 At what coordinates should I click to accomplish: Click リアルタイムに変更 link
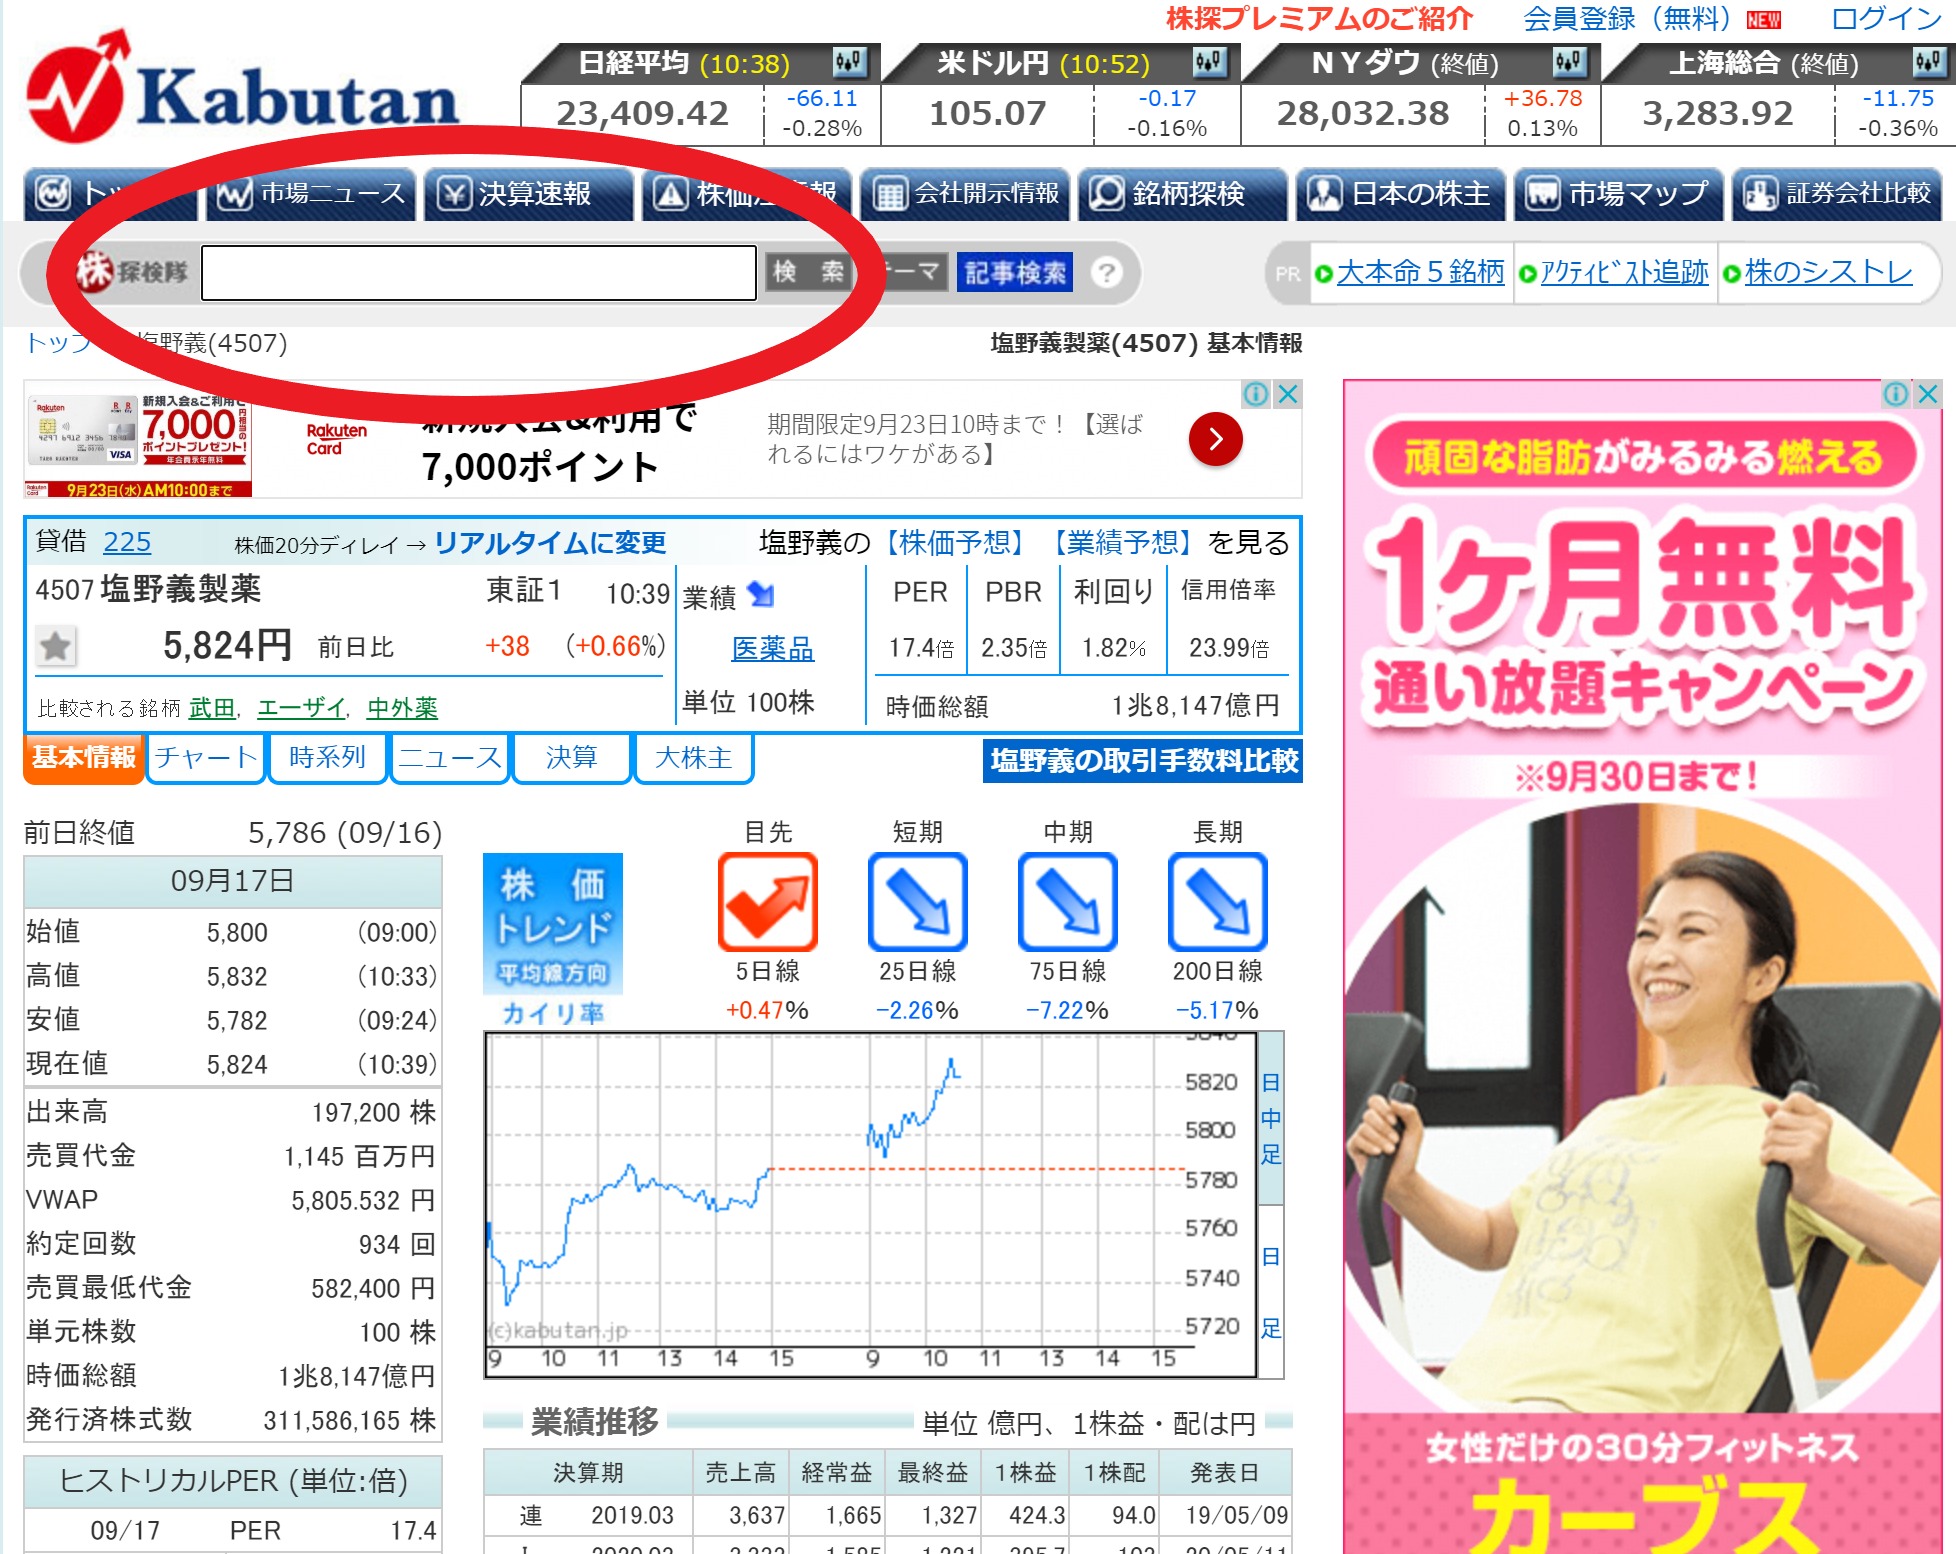click(550, 542)
